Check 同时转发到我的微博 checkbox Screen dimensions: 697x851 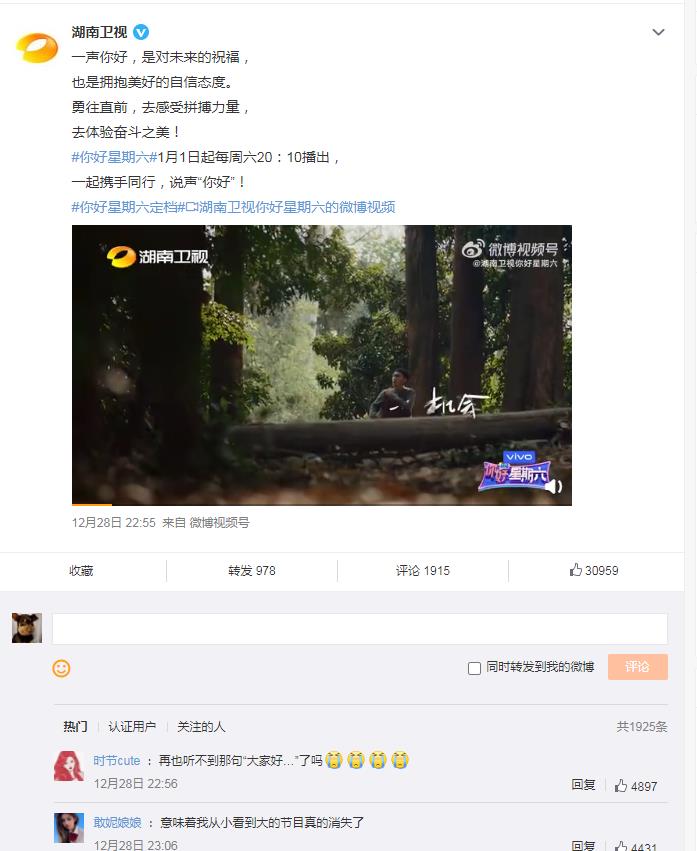click(x=474, y=668)
